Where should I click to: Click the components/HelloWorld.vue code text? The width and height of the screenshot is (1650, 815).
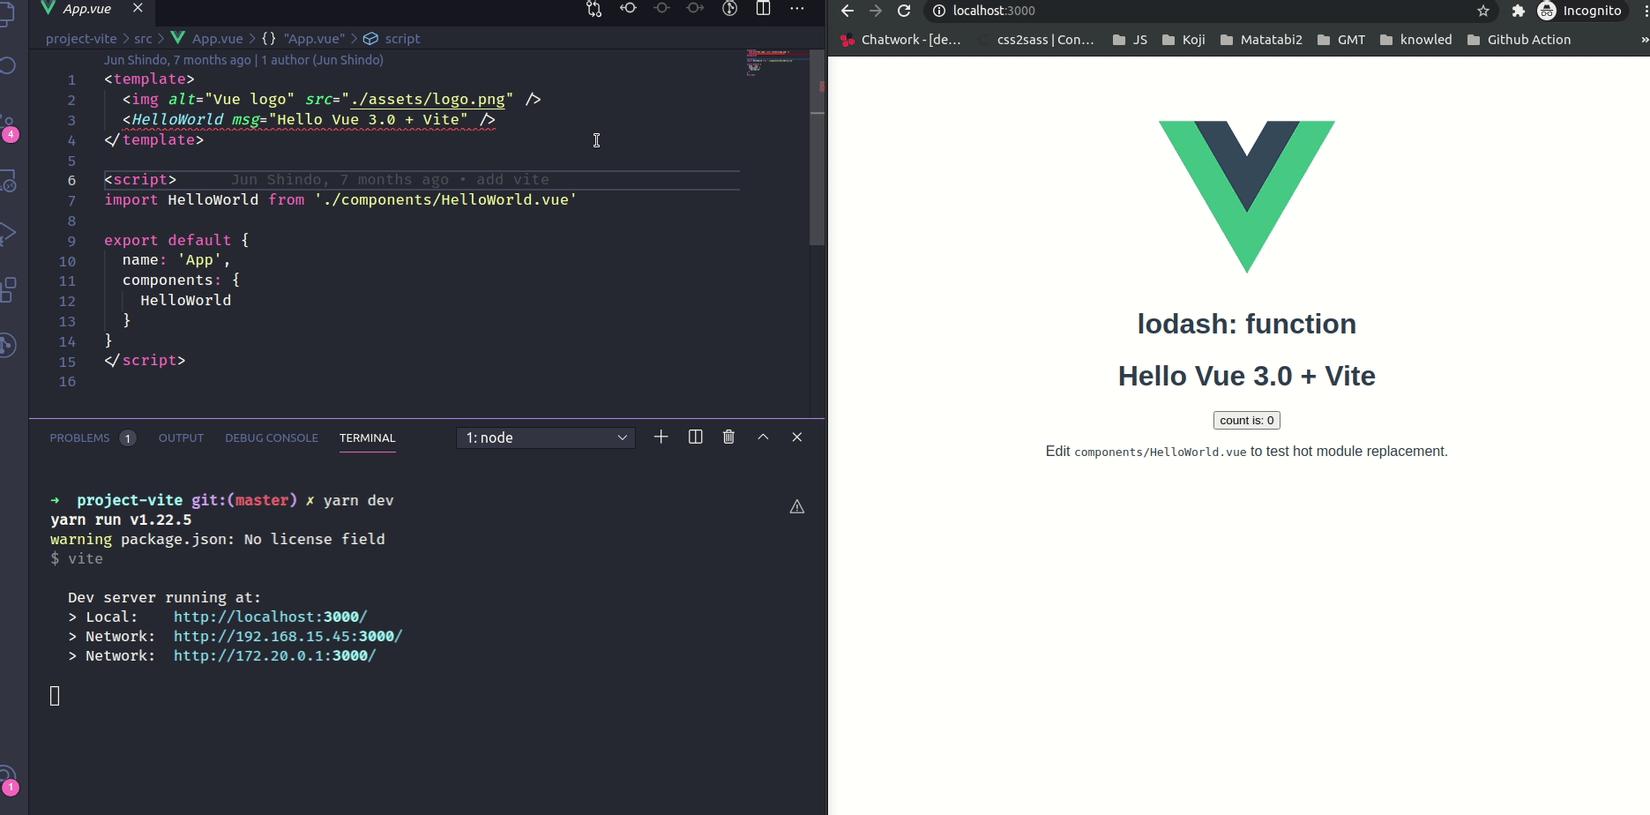(x=1160, y=452)
